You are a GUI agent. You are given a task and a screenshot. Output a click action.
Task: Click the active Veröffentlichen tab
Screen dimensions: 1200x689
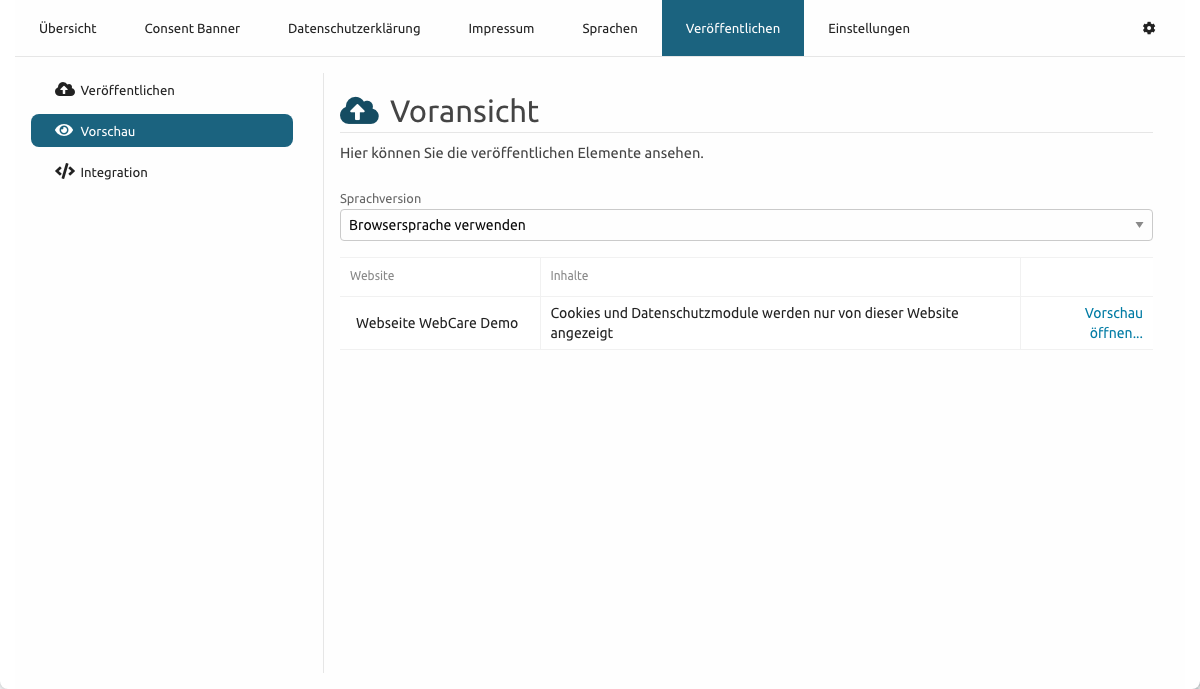(x=733, y=28)
